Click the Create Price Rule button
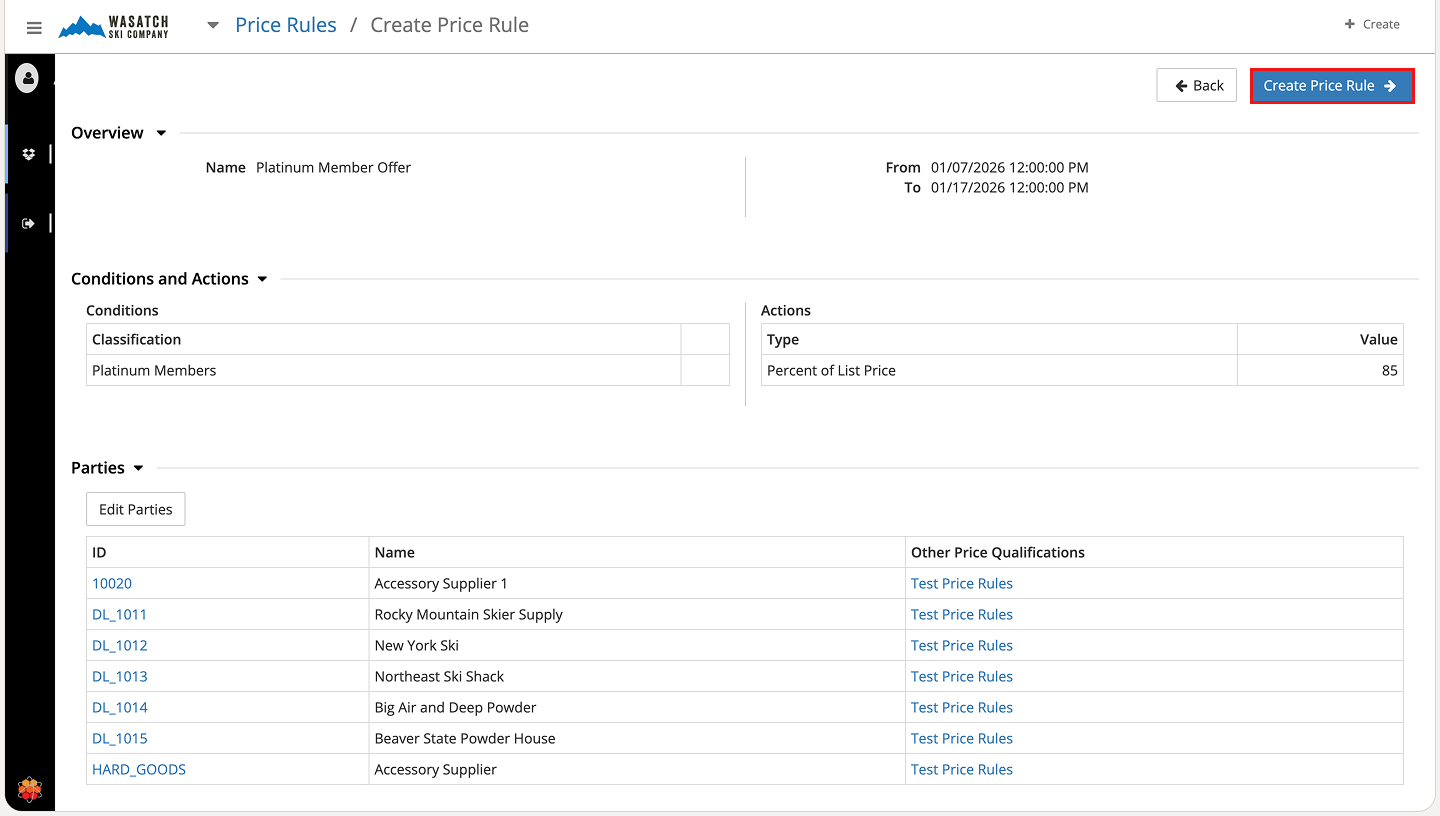 [x=1331, y=86]
